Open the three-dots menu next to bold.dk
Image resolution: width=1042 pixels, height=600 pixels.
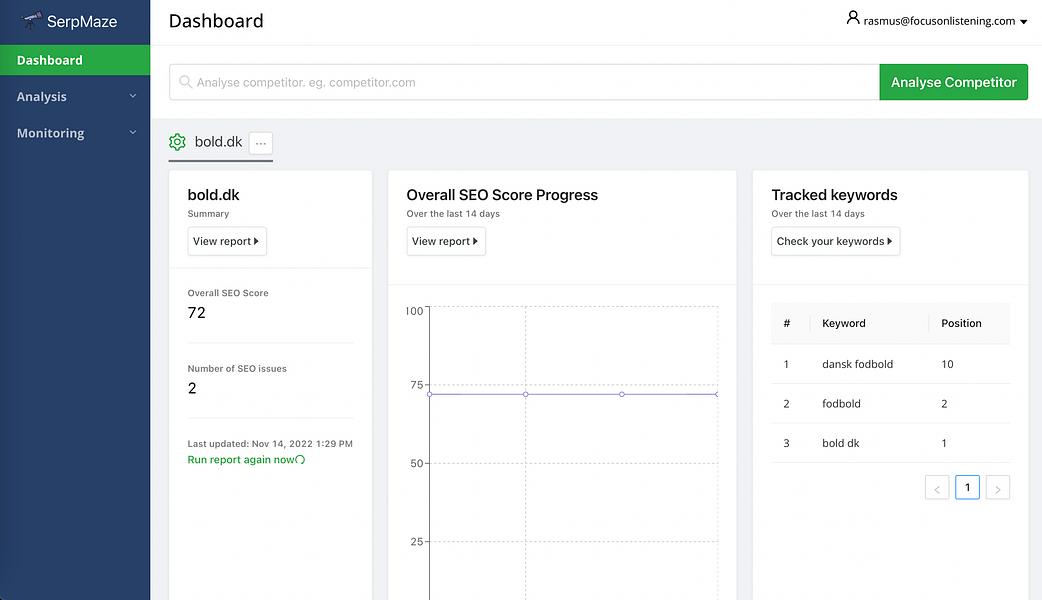point(261,143)
